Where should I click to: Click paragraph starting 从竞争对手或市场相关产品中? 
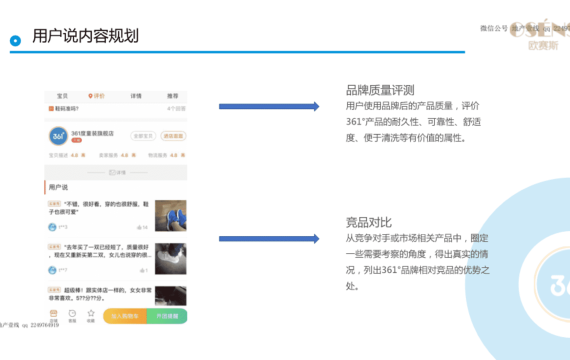pyautogui.click(x=418, y=262)
